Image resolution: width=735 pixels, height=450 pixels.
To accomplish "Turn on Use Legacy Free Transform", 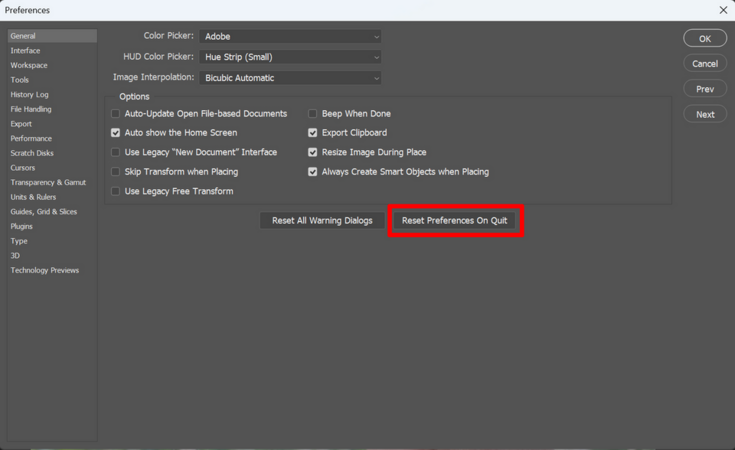I will (x=115, y=191).
